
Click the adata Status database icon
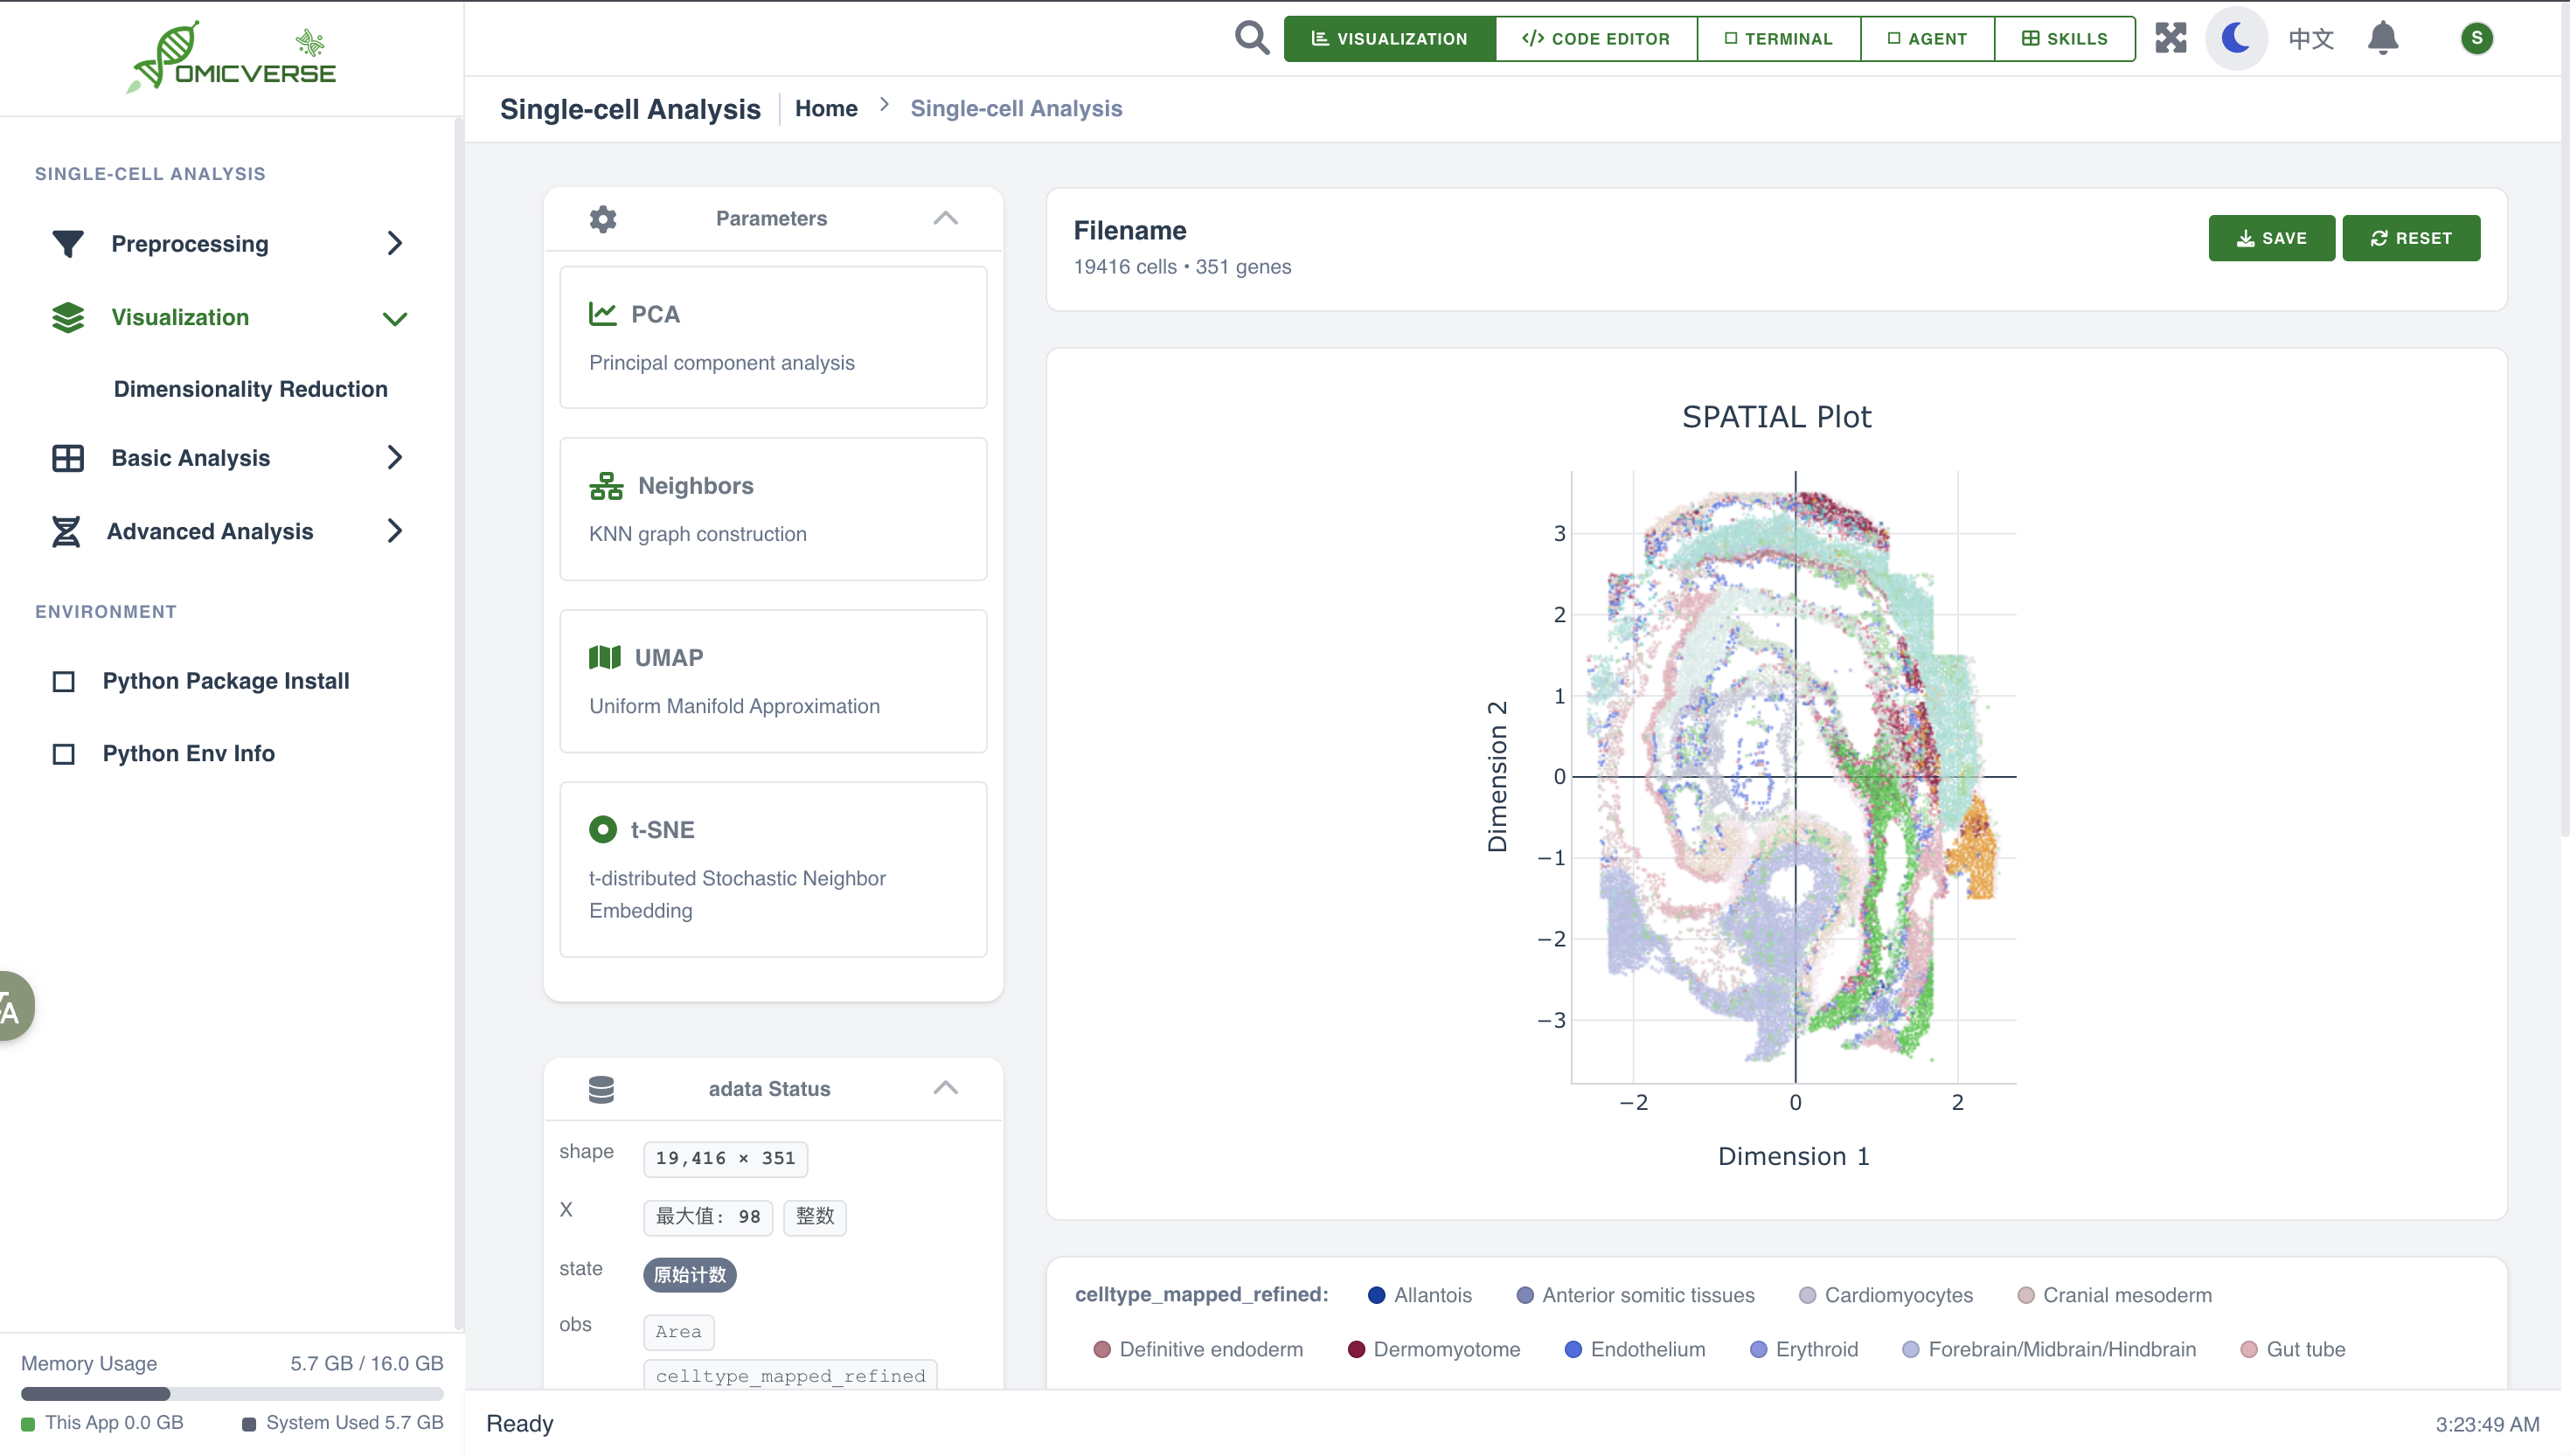pyautogui.click(x=601, y=1089)
